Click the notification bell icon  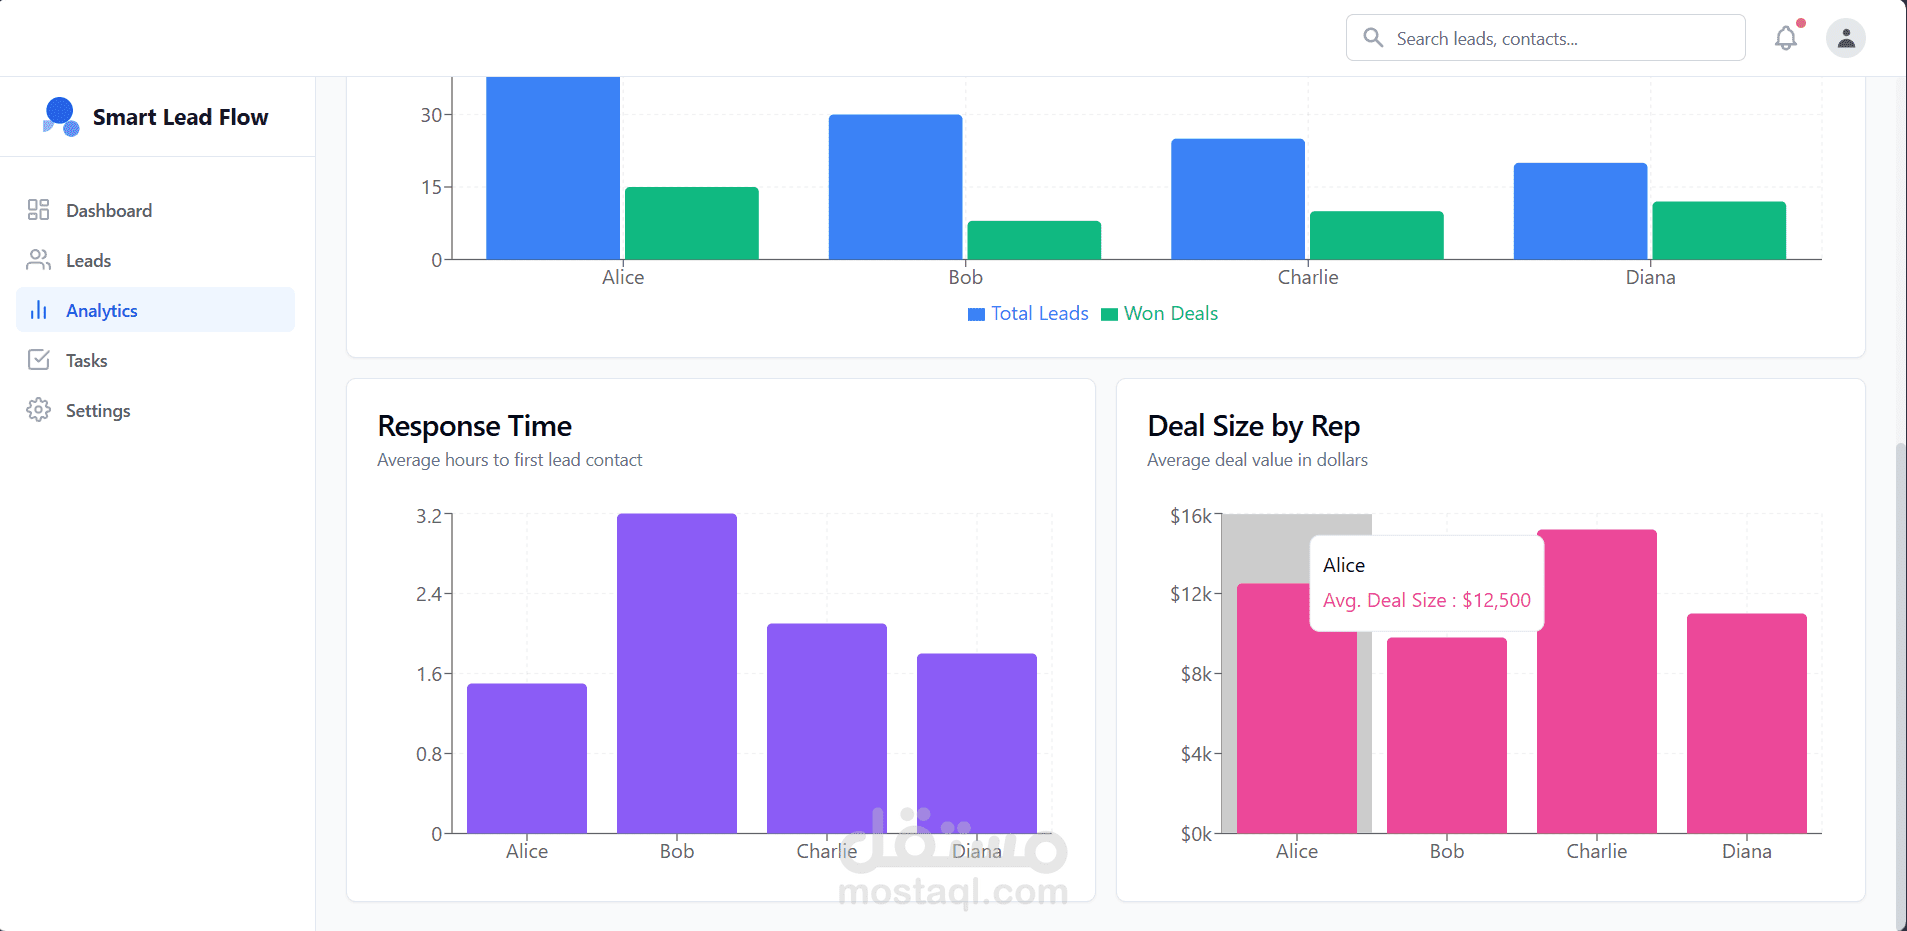[x=1786, y=38]
